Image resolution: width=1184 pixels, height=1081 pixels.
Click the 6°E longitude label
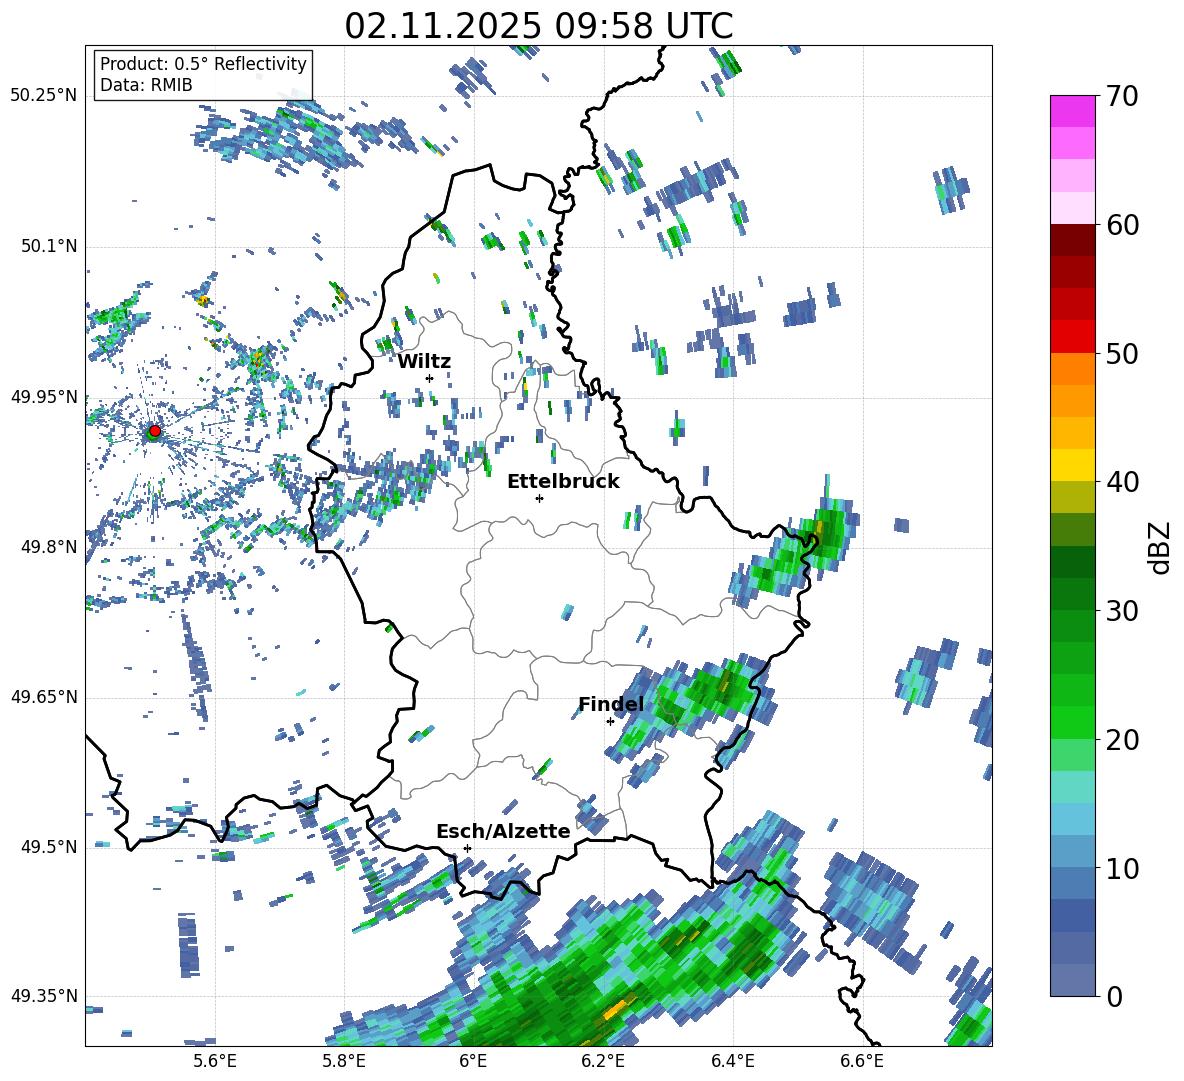pyautogui.click(x=473, y=1061)
